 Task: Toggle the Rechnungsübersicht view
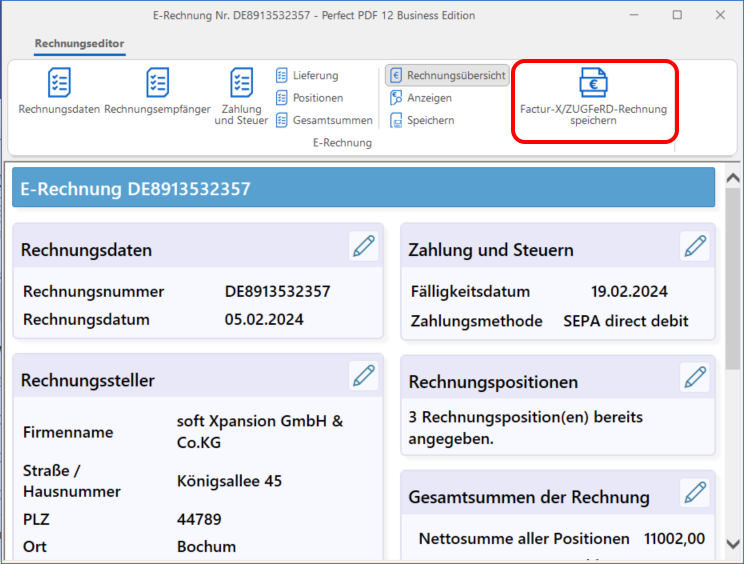point(448,76)
